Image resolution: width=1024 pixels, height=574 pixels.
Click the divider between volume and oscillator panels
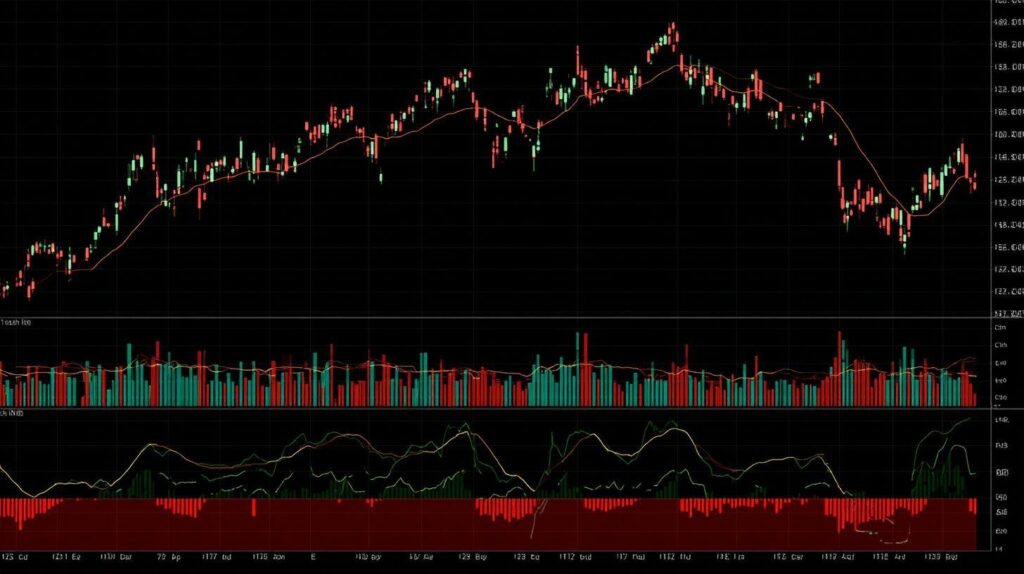(x=500, y=408)
